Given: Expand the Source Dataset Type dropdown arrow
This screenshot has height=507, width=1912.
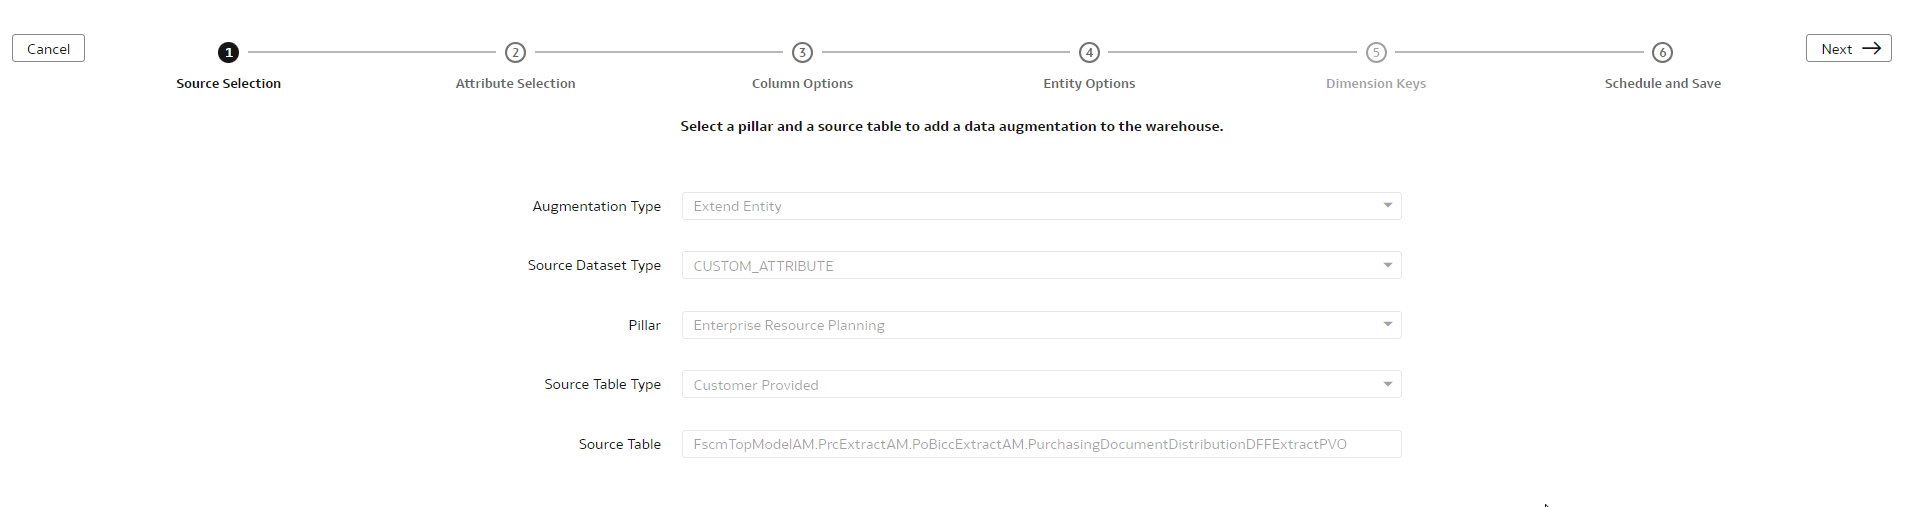Looking at the screenshot, I should pyautogui.click(x=1387, y=265).
